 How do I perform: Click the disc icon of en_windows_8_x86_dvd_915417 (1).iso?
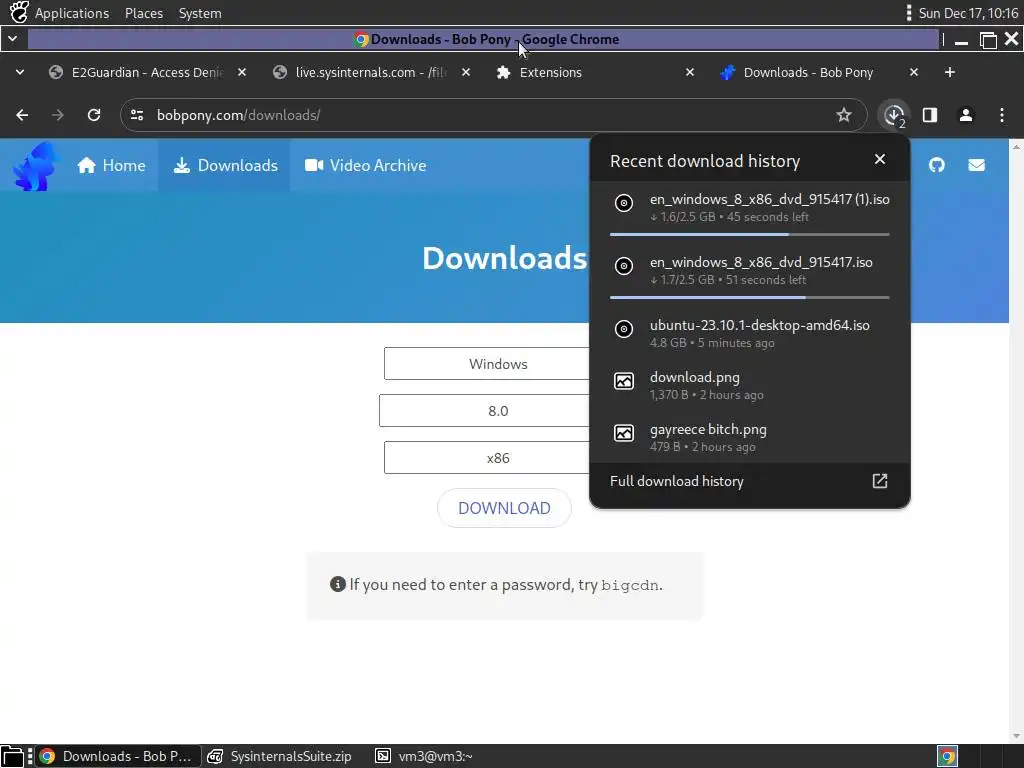[624, 203]
